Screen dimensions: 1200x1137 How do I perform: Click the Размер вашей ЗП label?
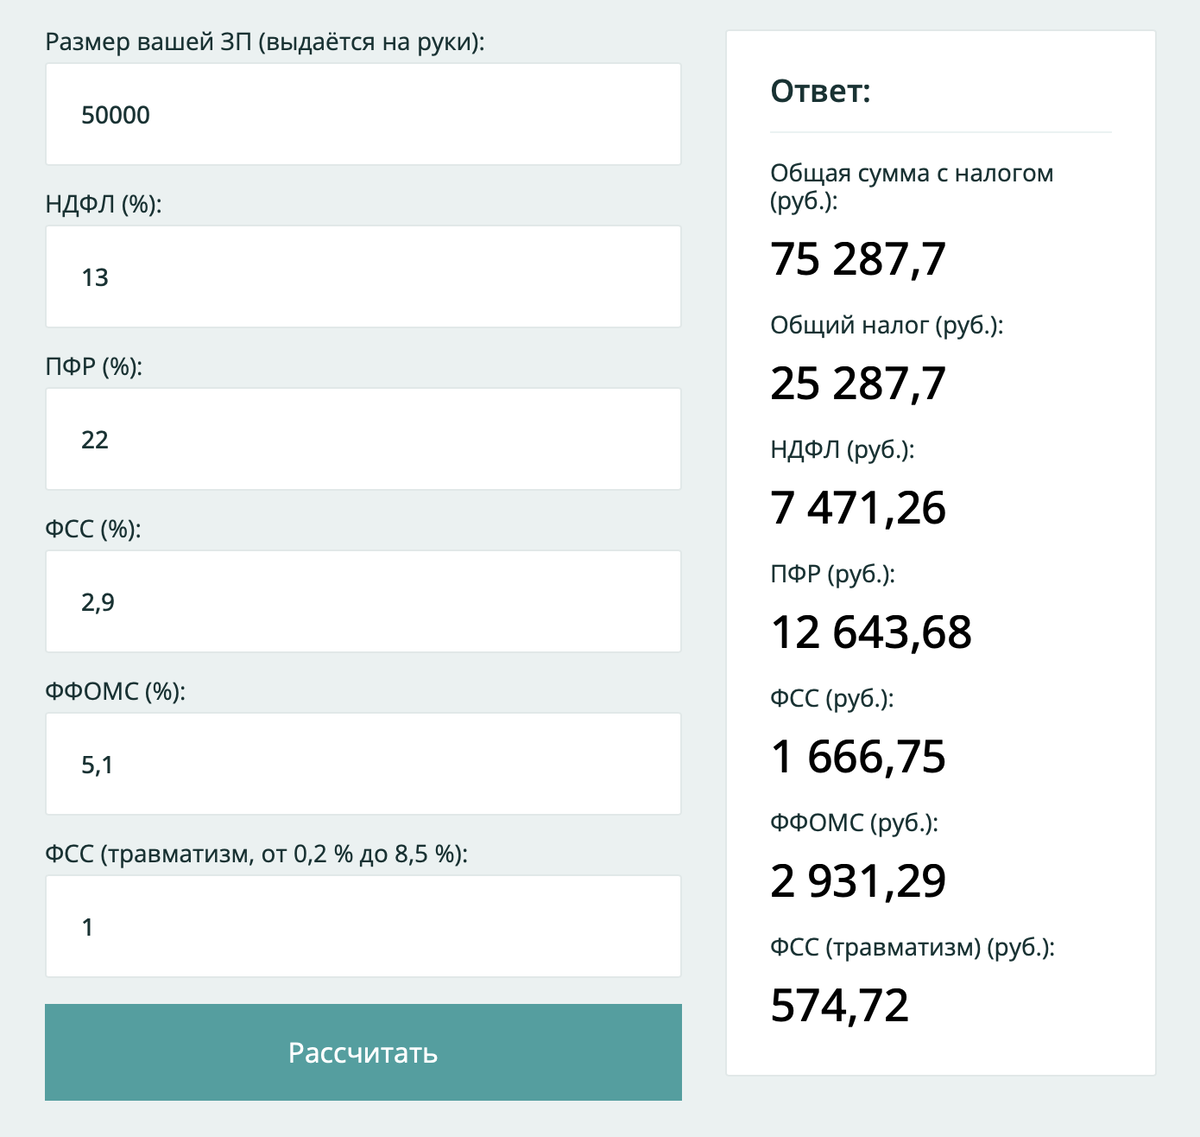(265, 42)
